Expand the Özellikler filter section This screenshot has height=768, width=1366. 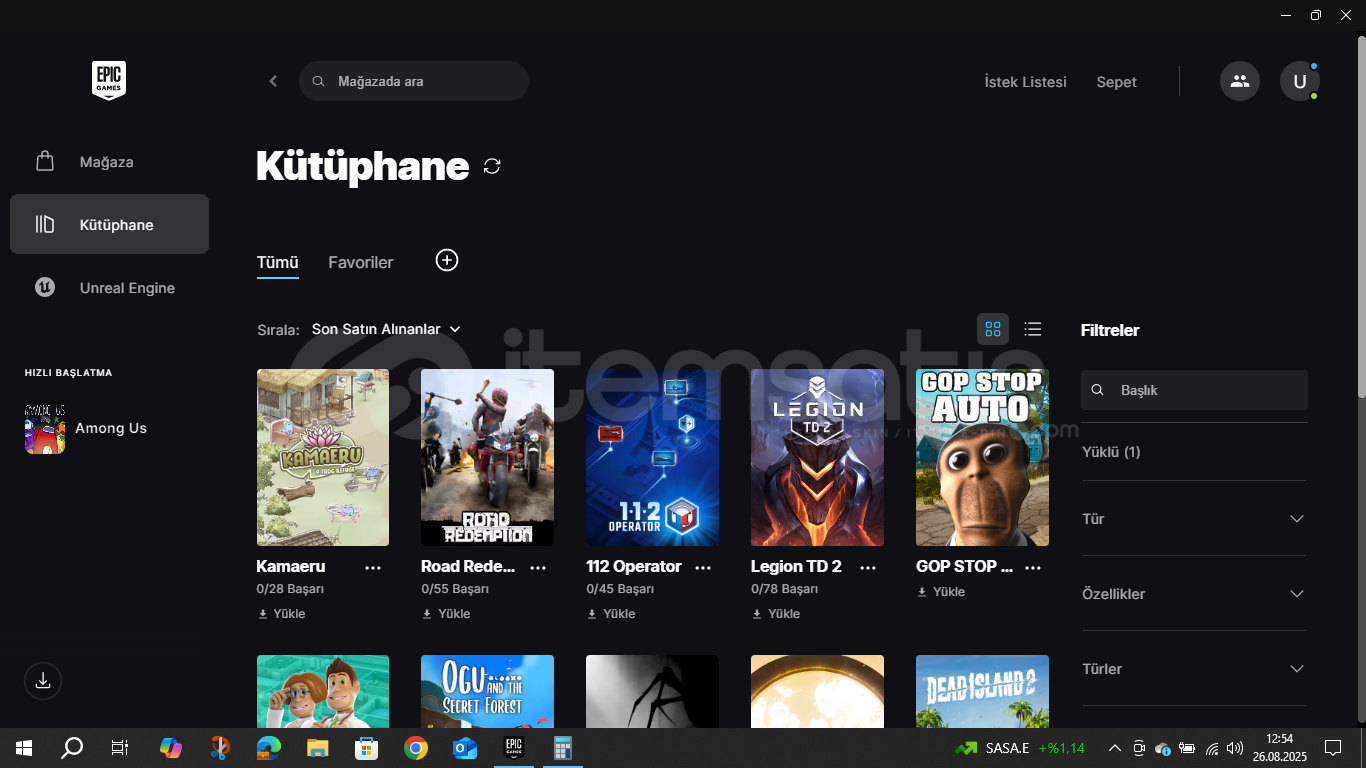[1194, 594]
